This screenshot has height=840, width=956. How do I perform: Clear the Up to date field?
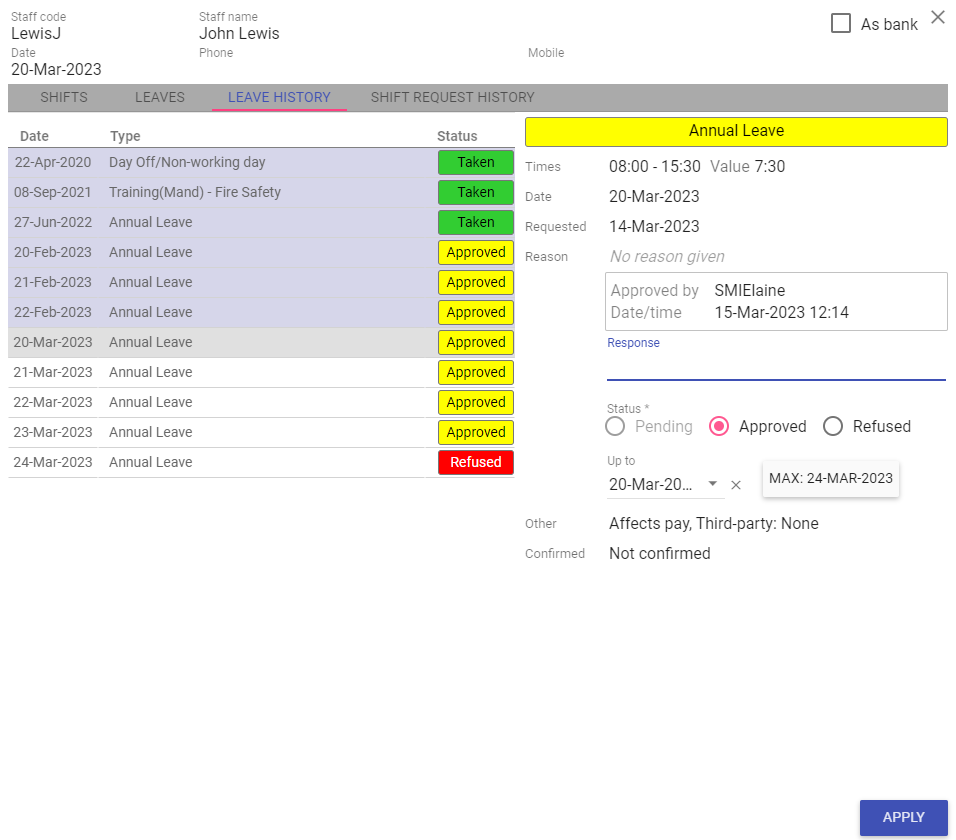coord(736,485)
